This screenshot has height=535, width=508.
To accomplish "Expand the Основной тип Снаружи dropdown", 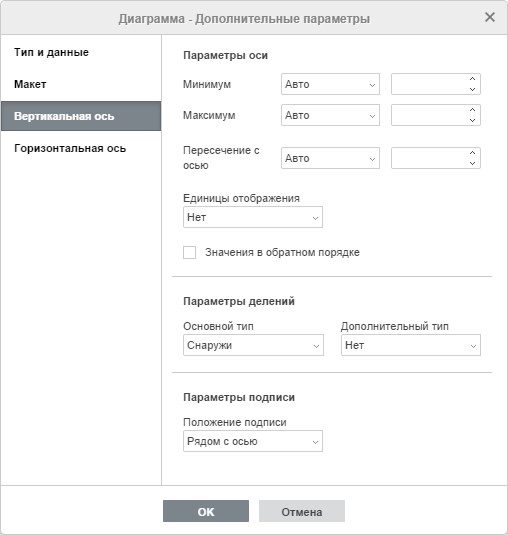I will click(x=253, y=345).
